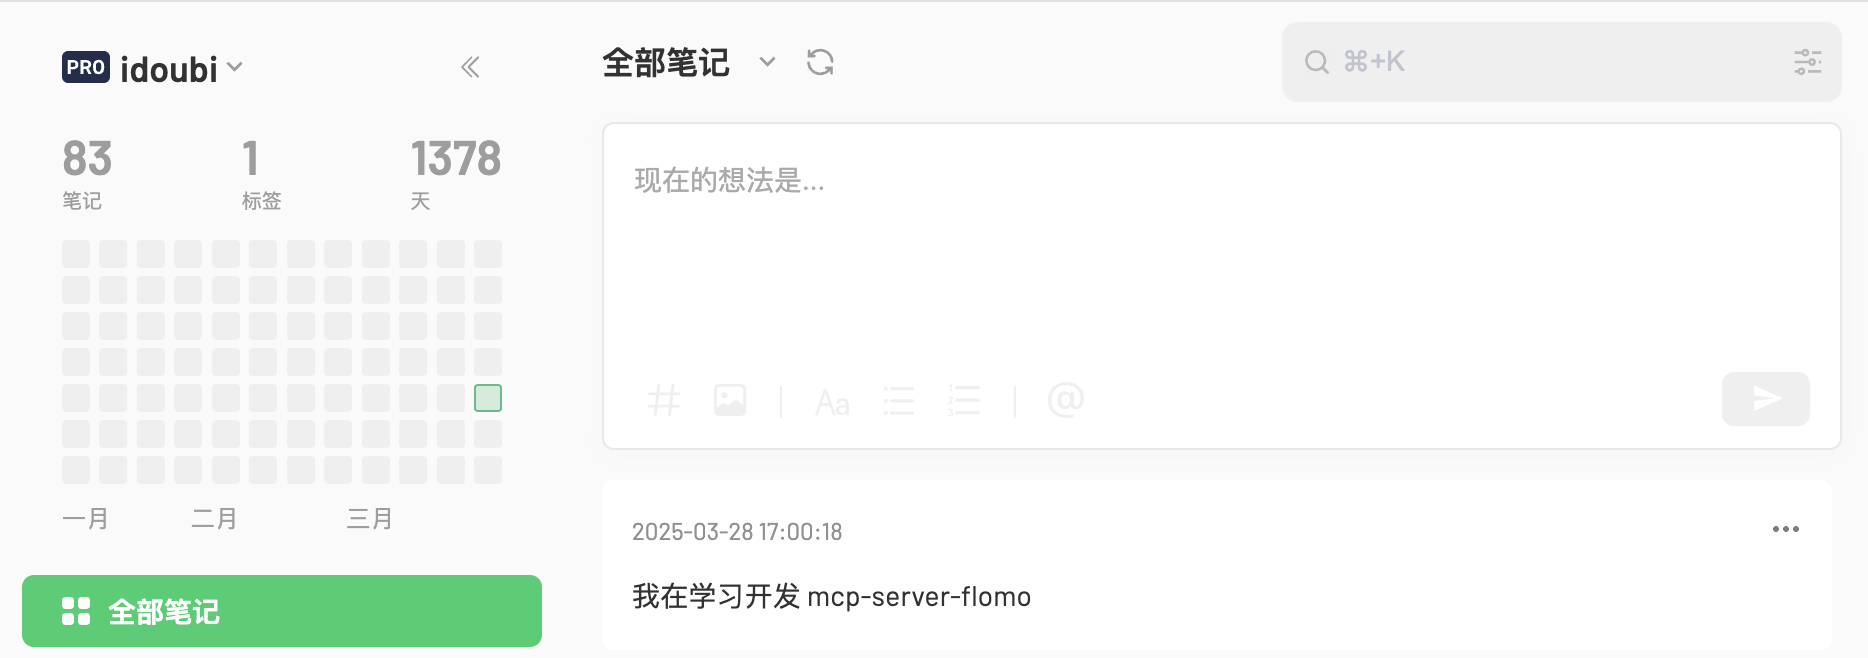This screenshot has height=658, width=1868.
Task: Add an image to the note
Action: 730,401
